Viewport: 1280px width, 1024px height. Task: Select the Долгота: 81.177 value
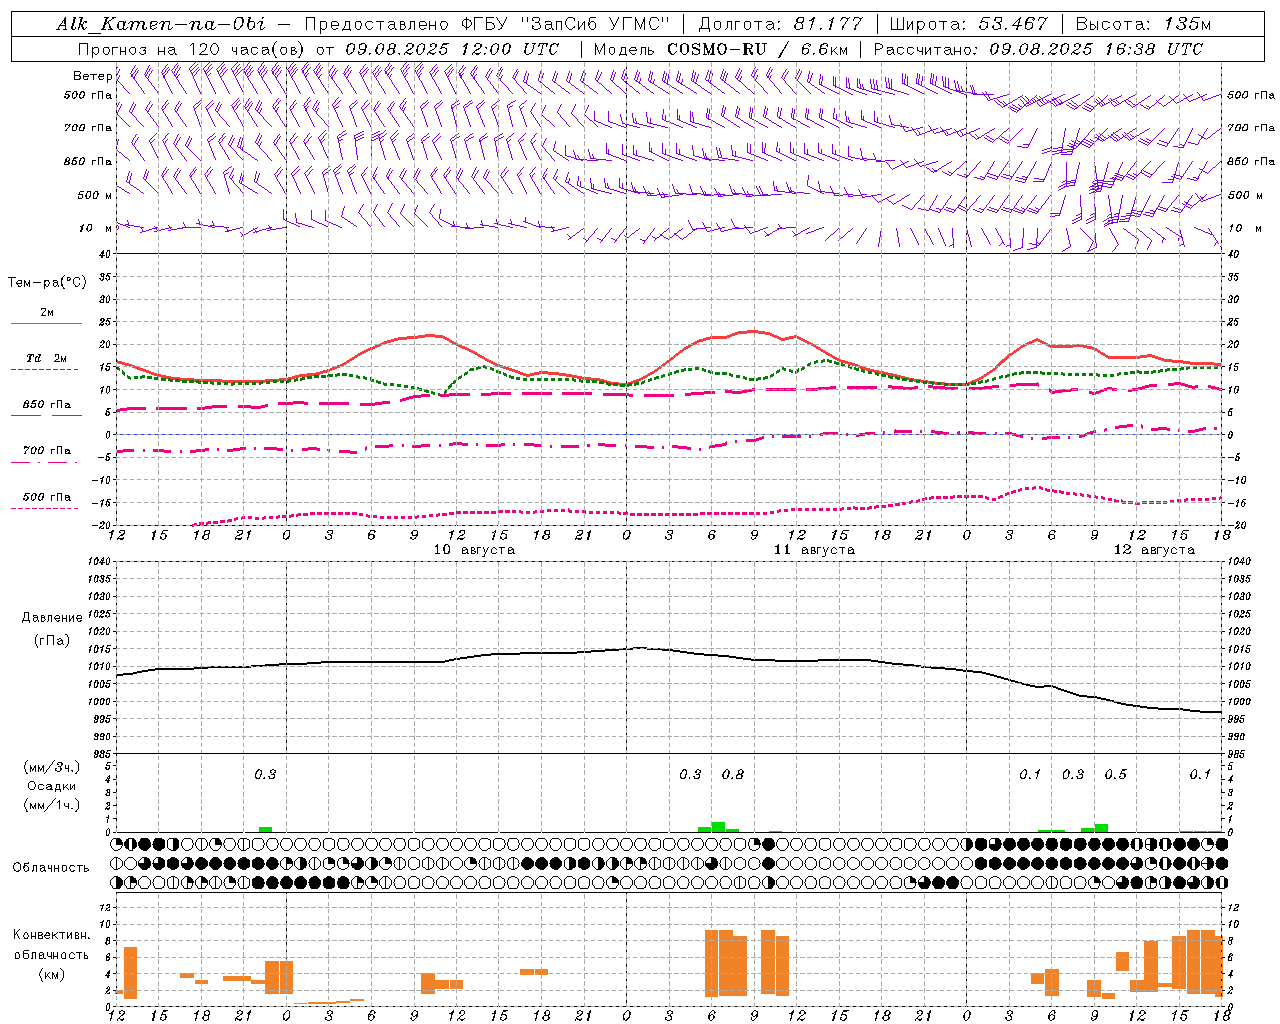pyautogui.click(x=780, y=24)
